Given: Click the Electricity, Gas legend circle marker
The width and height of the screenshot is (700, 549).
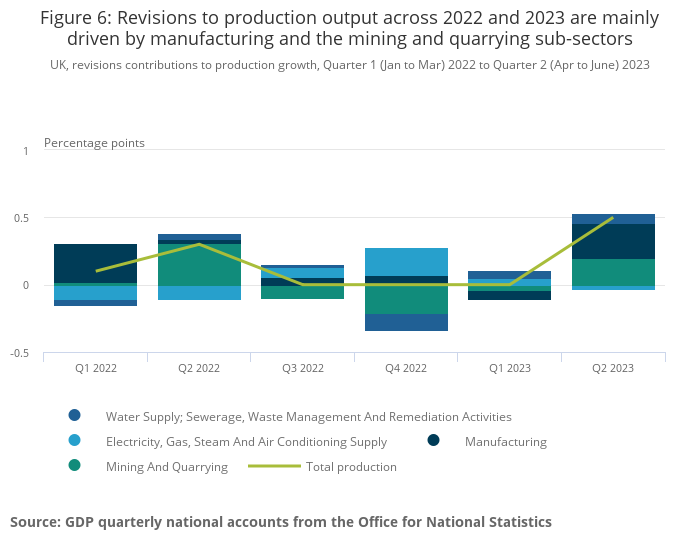Looking at the screenshot, I should 74,441.
